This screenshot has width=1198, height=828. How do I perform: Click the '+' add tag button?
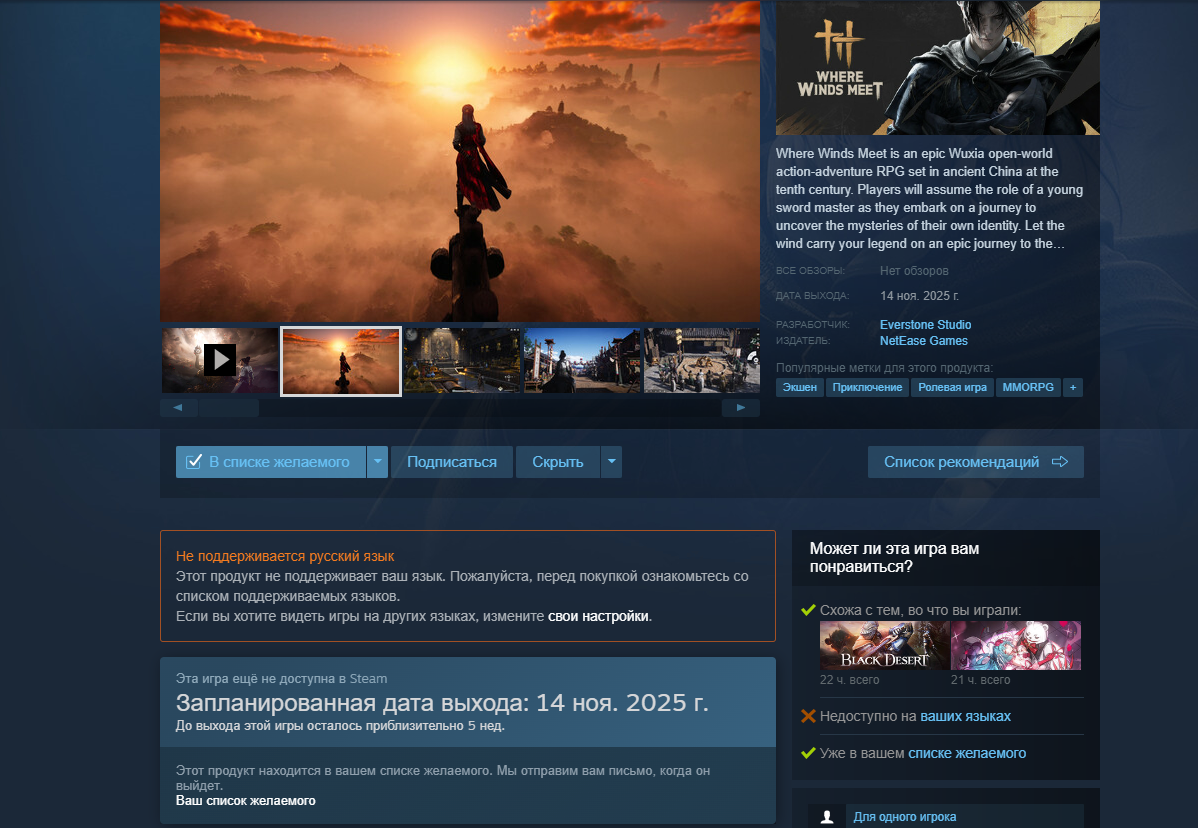[1073, 387]
